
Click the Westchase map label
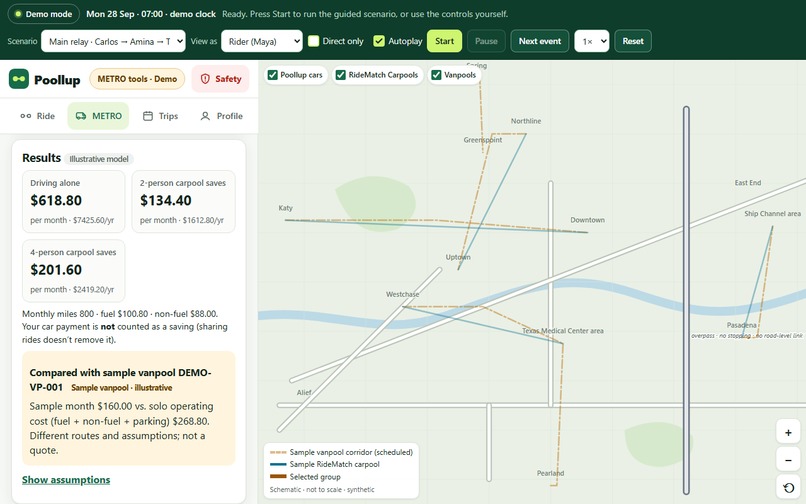[402, 295]
